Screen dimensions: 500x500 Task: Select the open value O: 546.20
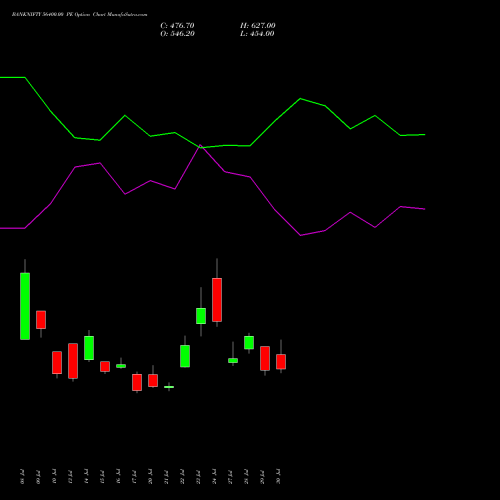click(x=177, y=34)
